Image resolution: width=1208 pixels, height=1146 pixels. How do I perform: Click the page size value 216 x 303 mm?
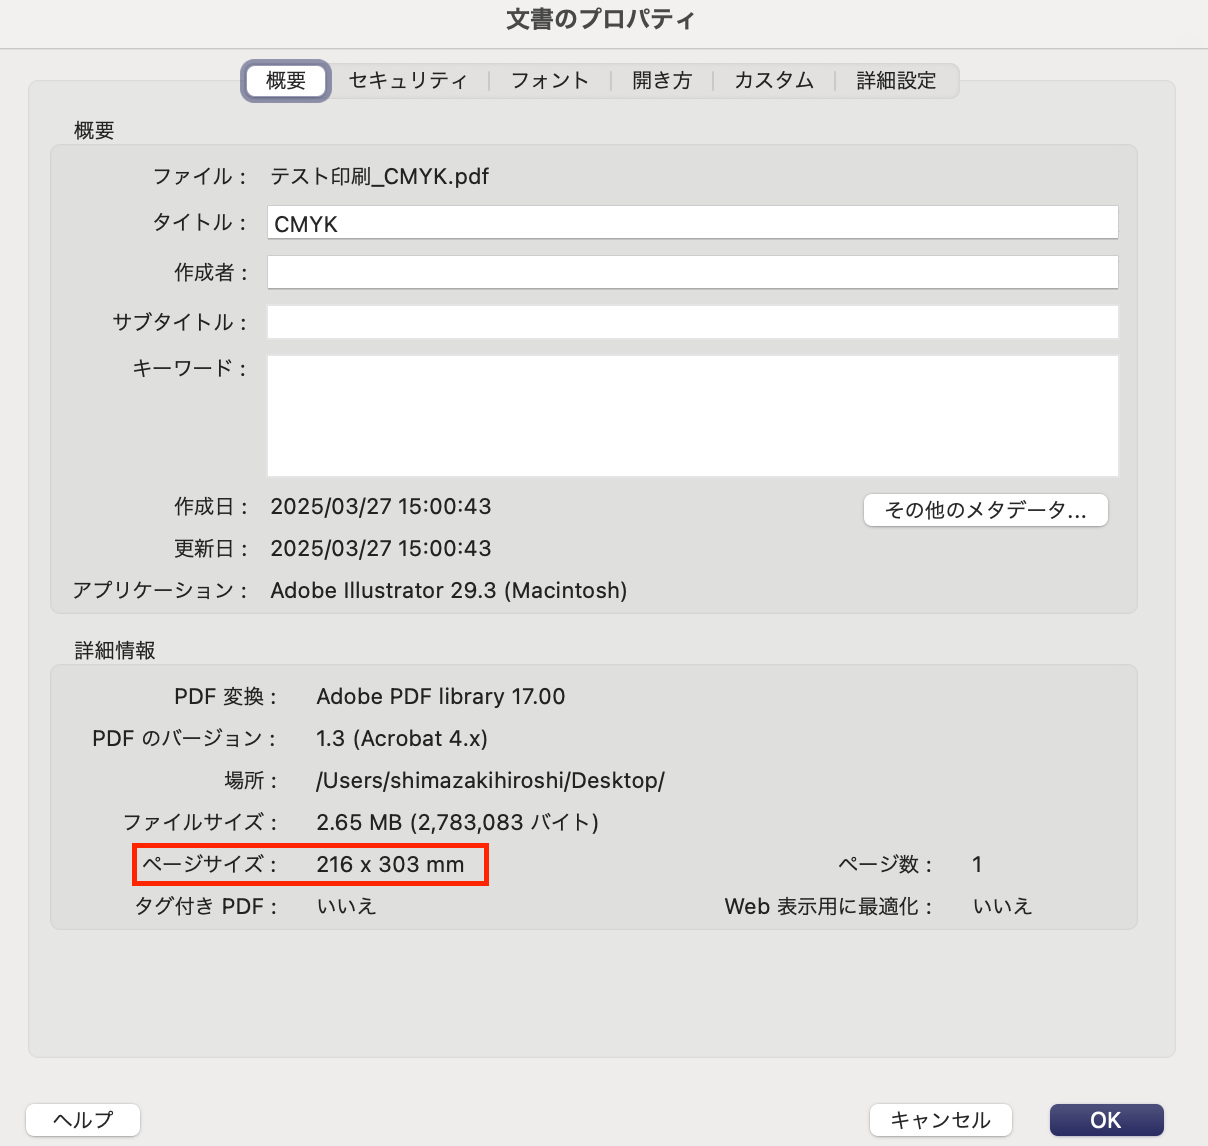click(390, 865)
